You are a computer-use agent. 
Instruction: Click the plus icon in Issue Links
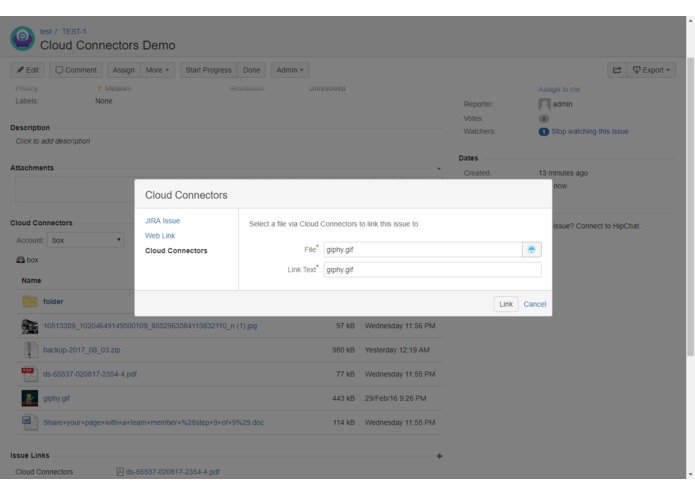439,456
